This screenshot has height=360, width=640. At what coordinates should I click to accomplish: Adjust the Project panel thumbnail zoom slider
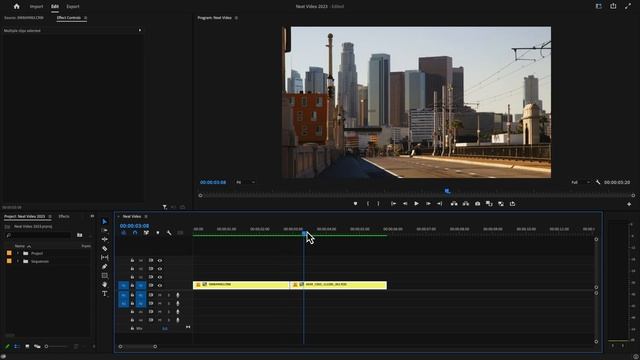[56, 347]
